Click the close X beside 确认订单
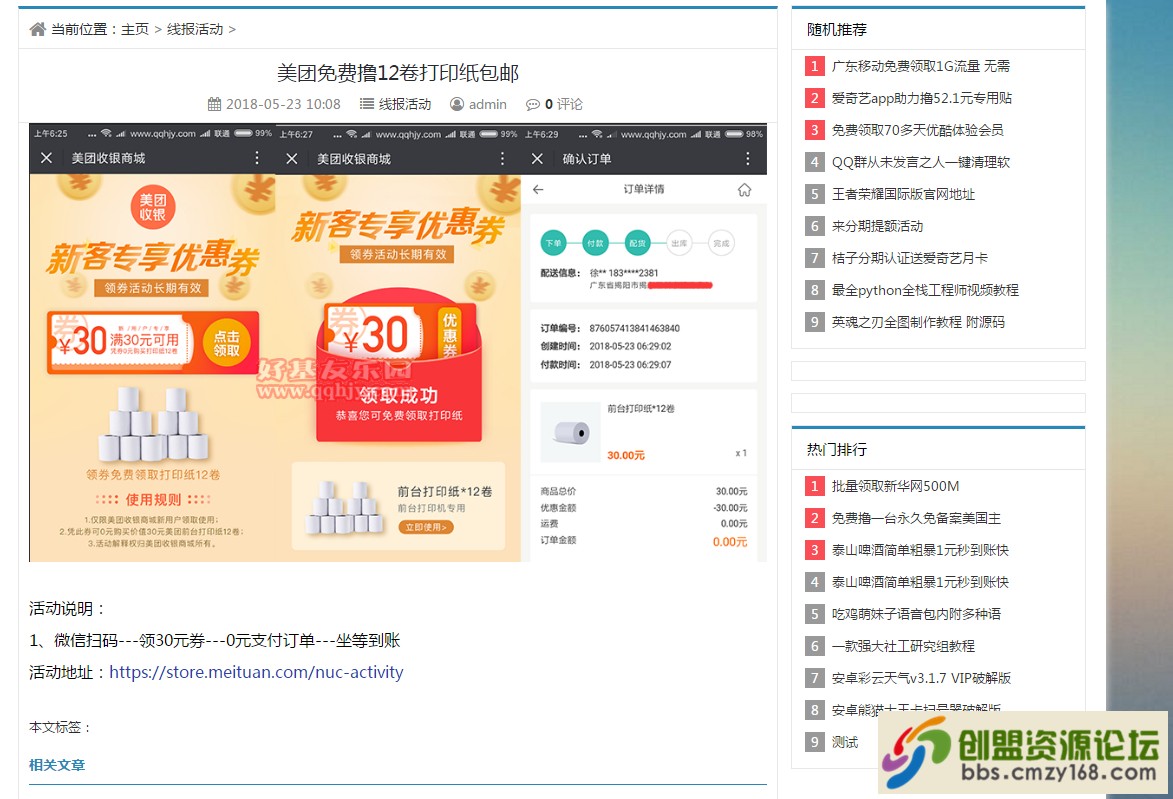 pyautogui.click(x=537, y=159)
